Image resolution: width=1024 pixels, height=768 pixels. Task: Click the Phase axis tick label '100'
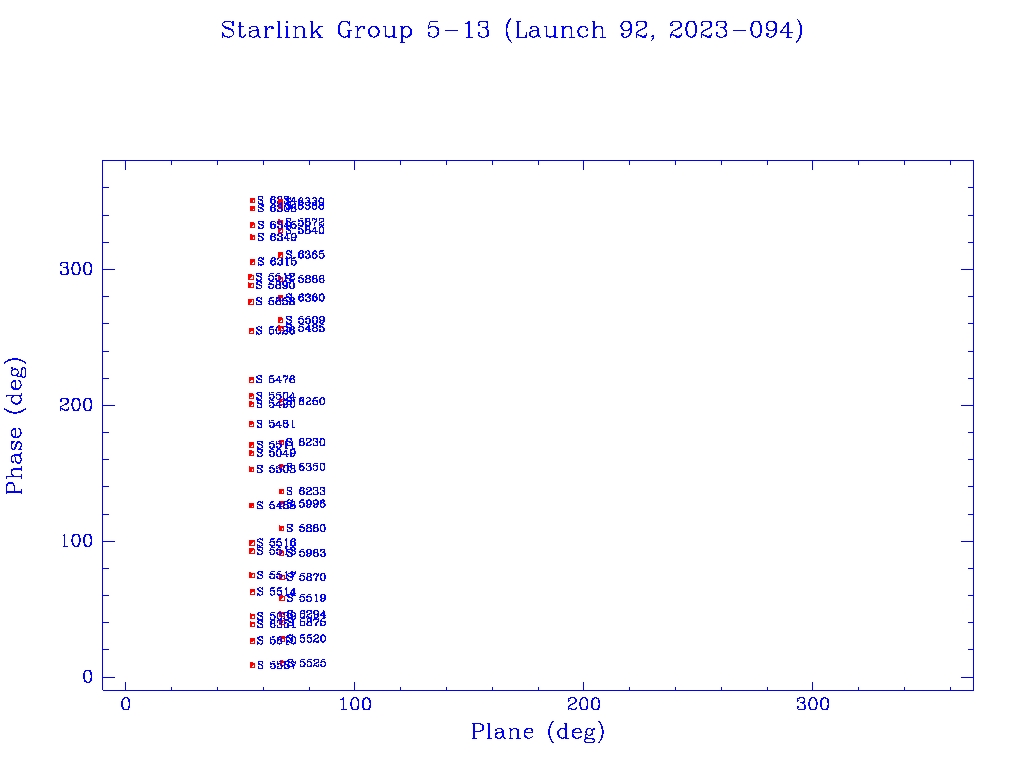pos(76,541)
